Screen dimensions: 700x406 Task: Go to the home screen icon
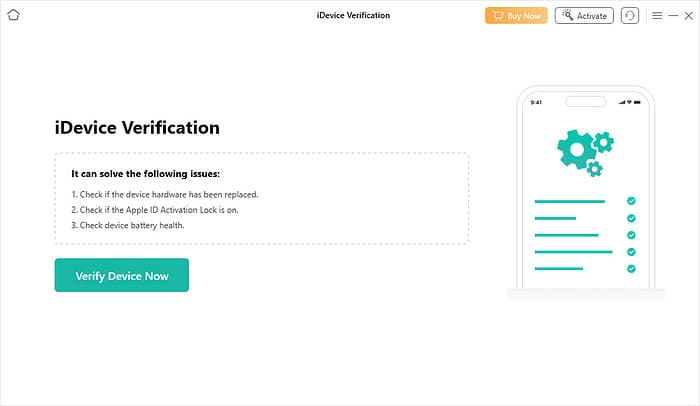13,15
